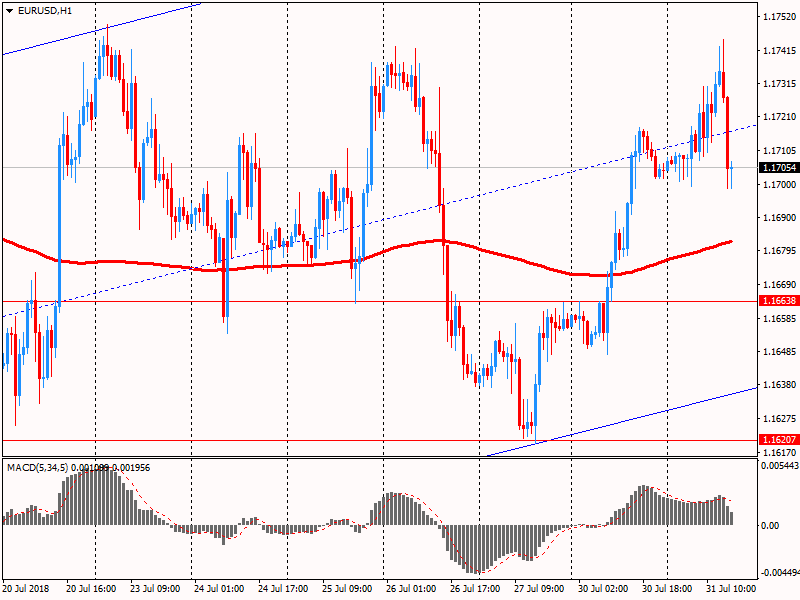Click the MACD zero level 0.00
This screenshot has width=800, height=600.
click(770, 526)
